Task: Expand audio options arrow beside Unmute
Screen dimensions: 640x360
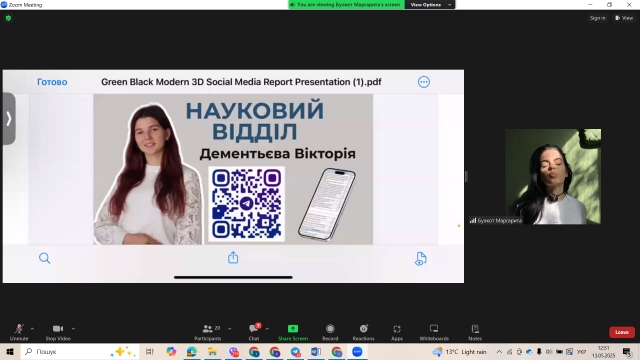Action: point(32,329)
